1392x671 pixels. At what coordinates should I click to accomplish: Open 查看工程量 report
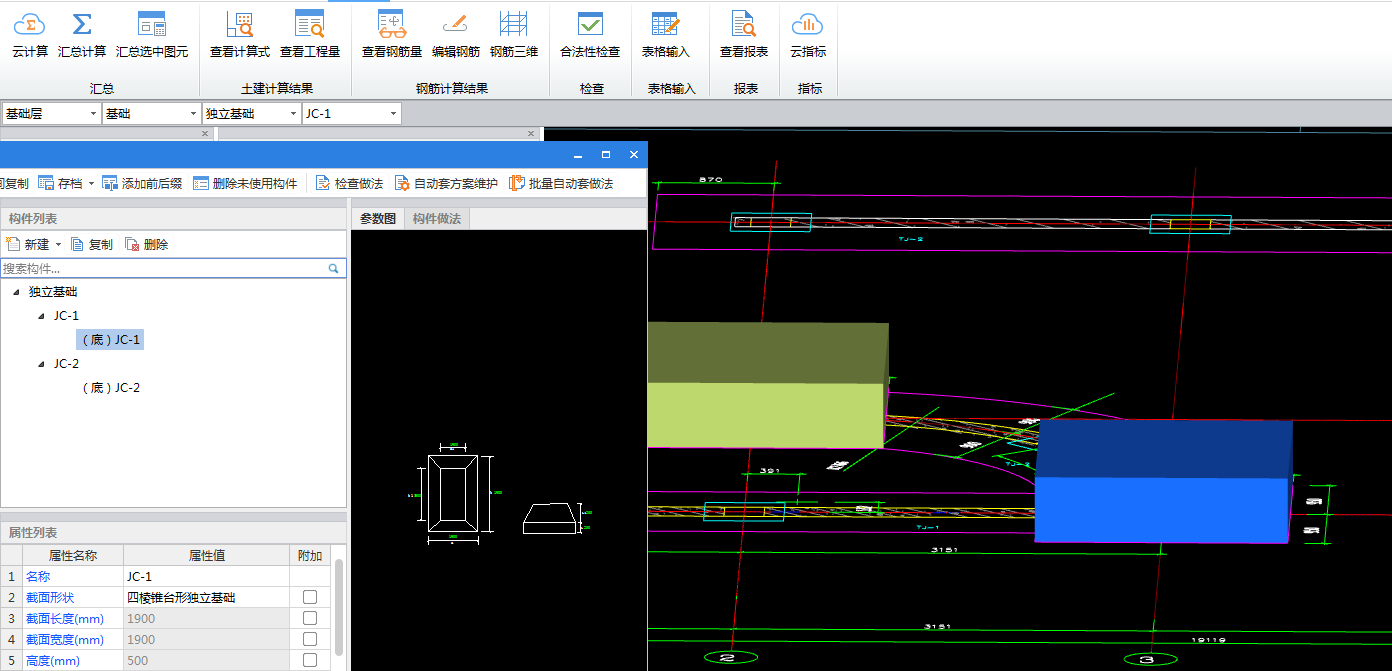310,36
